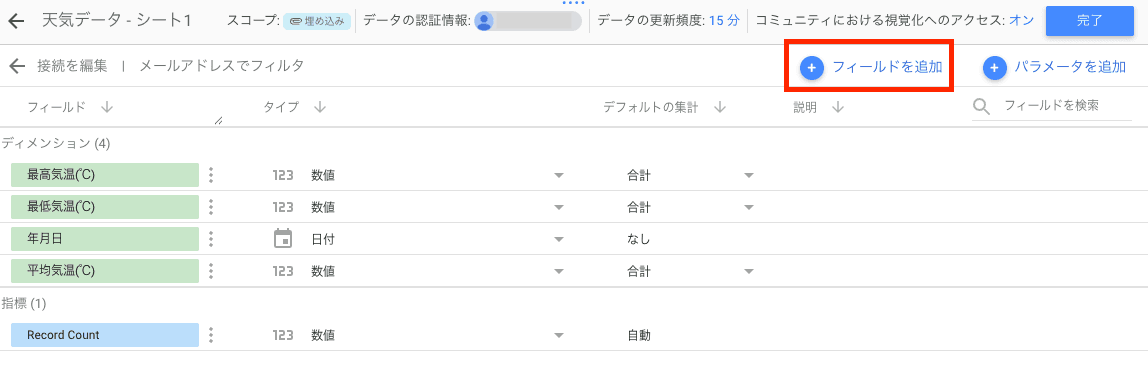Open aggregation dropdown for 最低気温(℃)
This screenshot has width=1148, height=377.
(x=748, y=208)
